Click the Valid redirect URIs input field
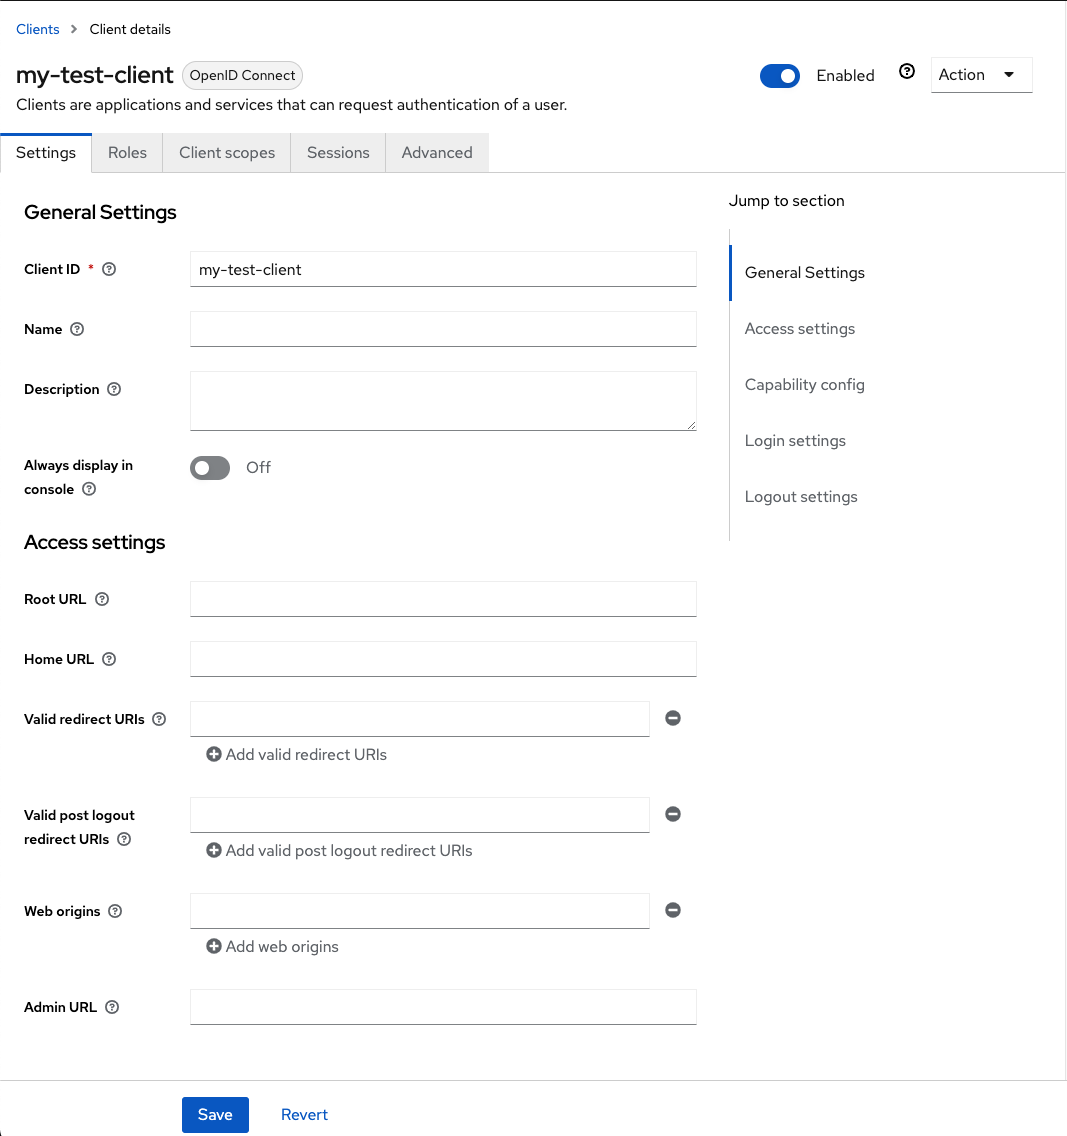Screen dimensions: 1067x1136 click(x=420, y=719)
